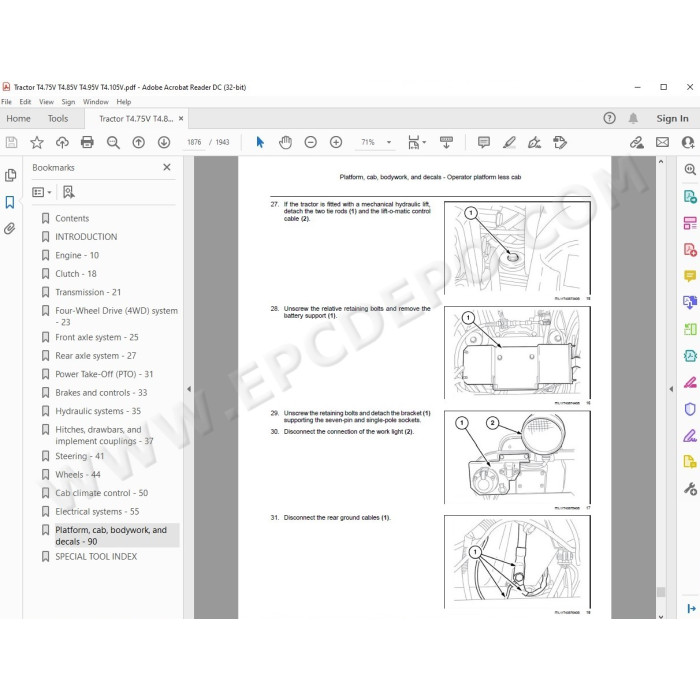
Task: Open the sign document tool
Action: pyautogui.click(x=534, y=142)
